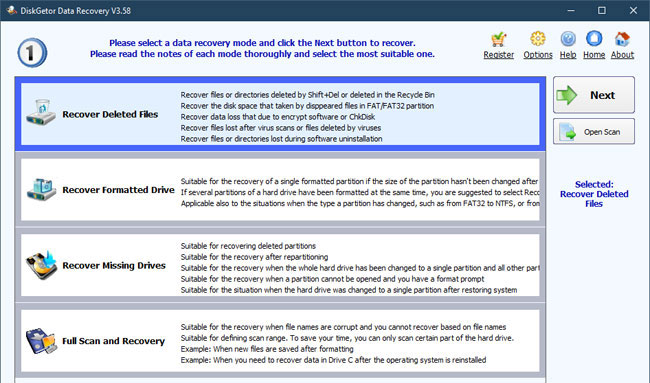The height and width of the screenshot is (383, 650).
Task: Open the Help link
Action: coord(568,55)
